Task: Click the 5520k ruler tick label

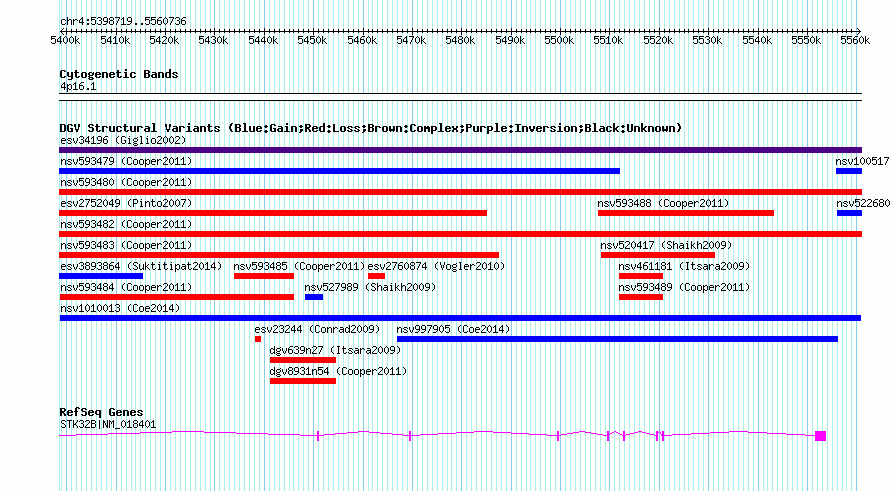Action: click(x=658, y=40)
